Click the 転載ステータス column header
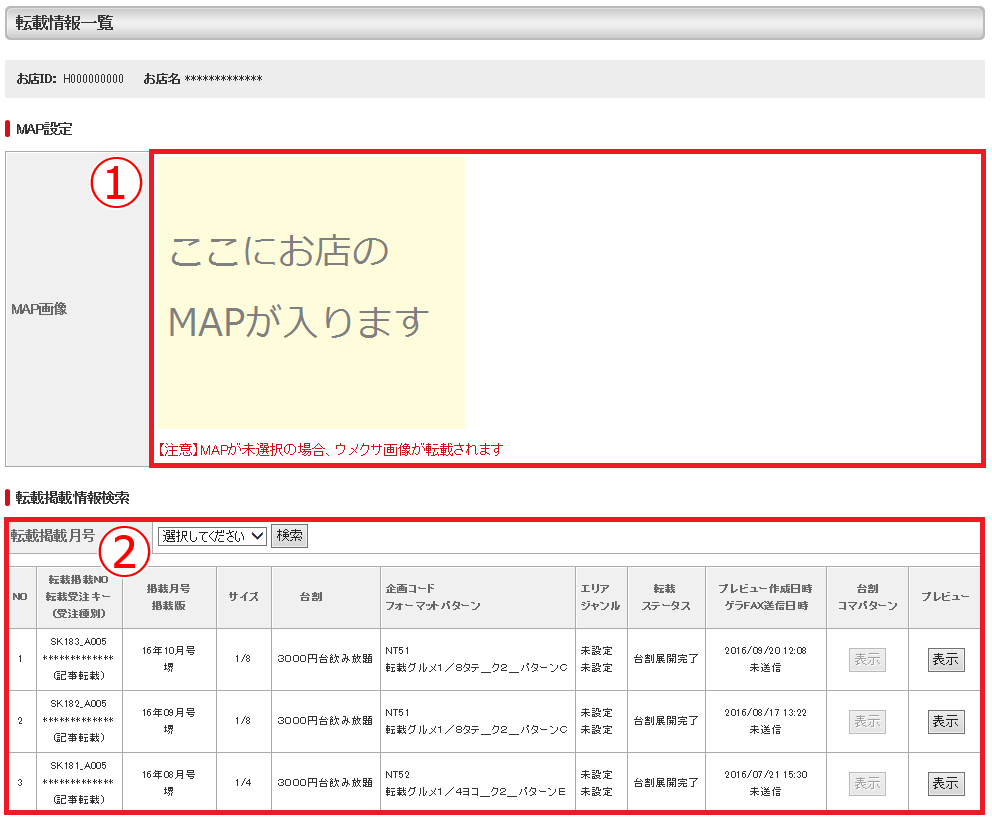The width and height of the screenshot is (992, 818). coord(666,597)
